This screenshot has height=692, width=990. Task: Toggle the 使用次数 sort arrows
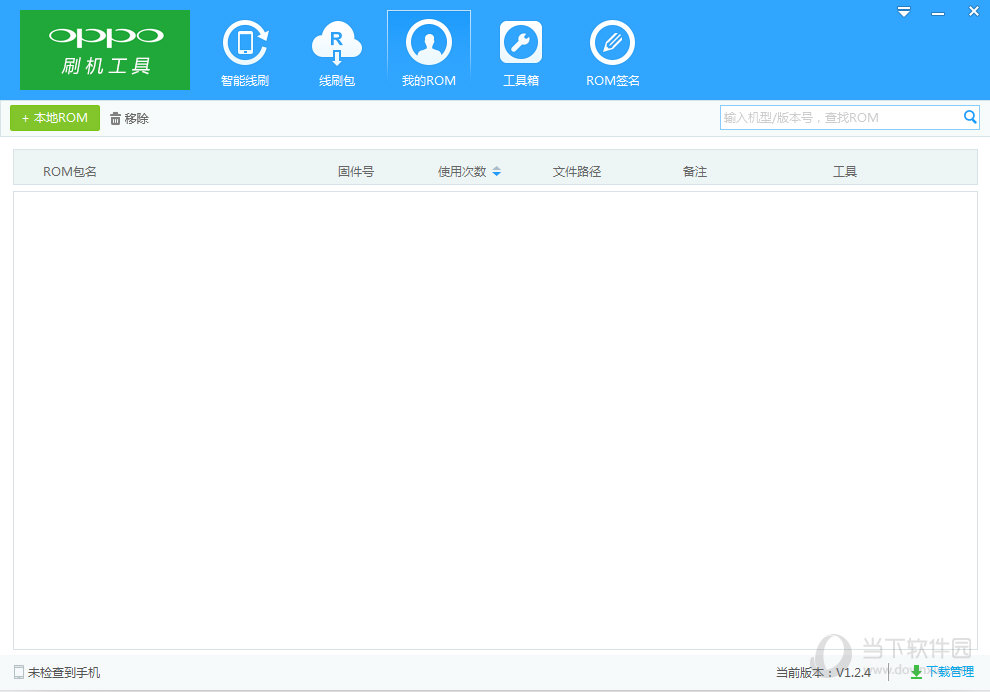[496, 172]
